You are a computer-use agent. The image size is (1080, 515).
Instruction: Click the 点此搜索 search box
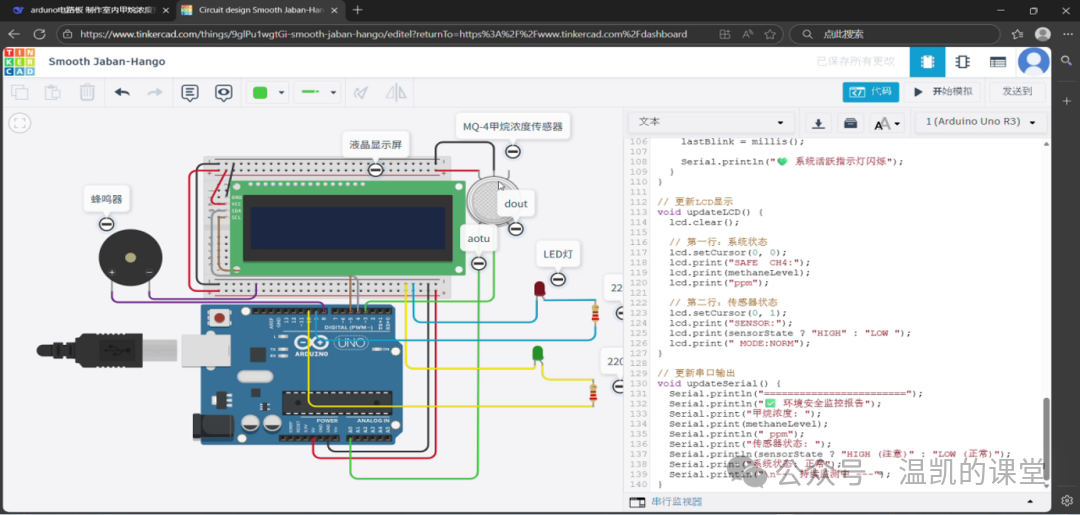[895, 34]
